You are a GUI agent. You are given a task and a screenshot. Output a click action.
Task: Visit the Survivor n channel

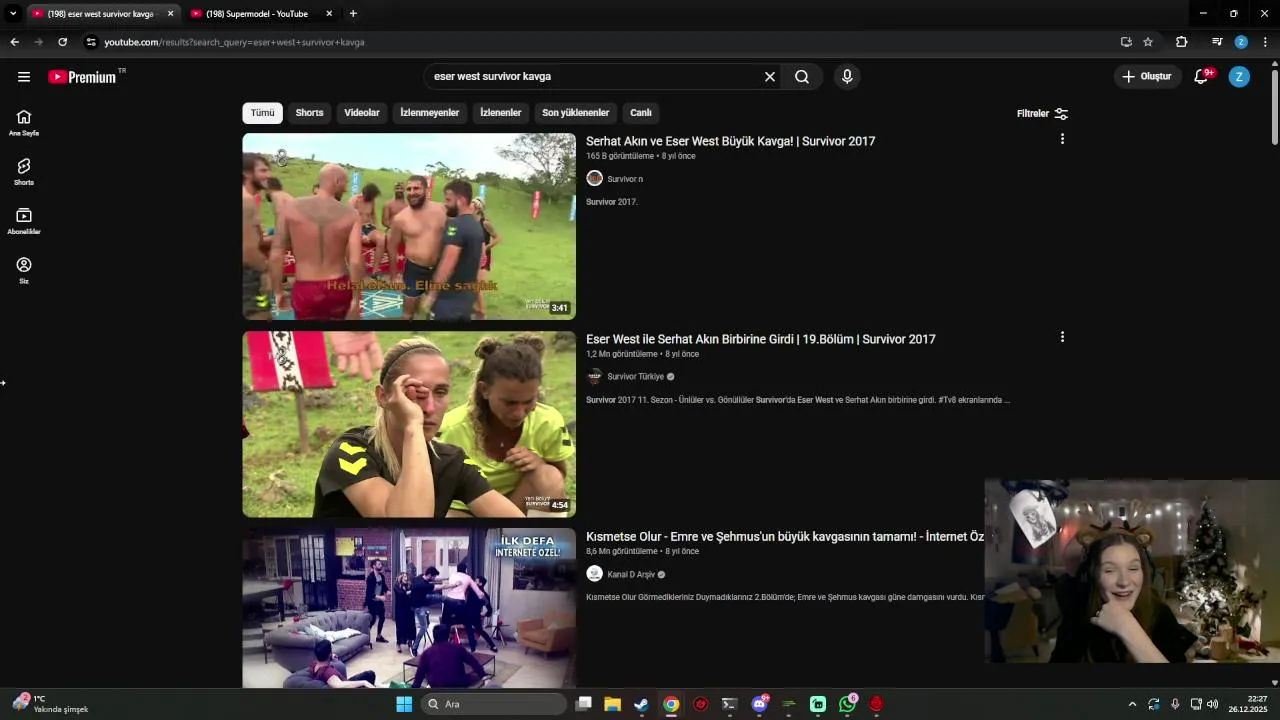click(625, 179)
